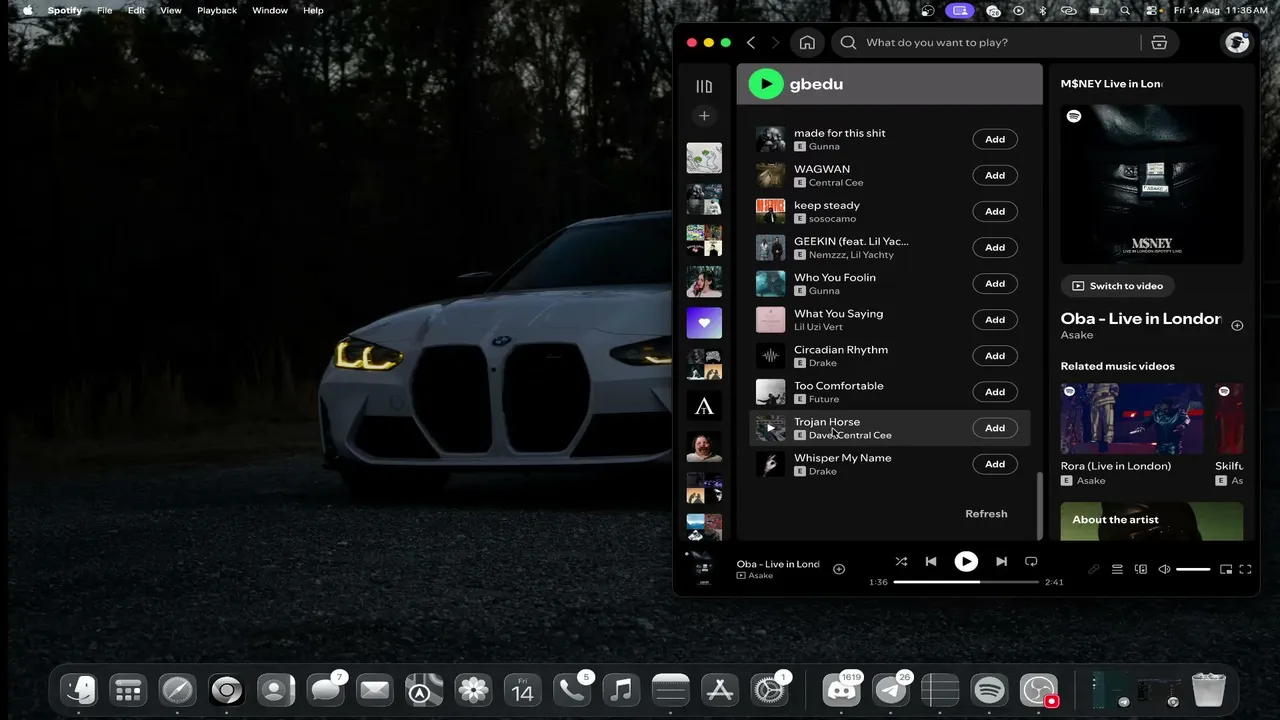Open Safari from the Dock
Screen dimensions: 1280x720
pos(178,690)
